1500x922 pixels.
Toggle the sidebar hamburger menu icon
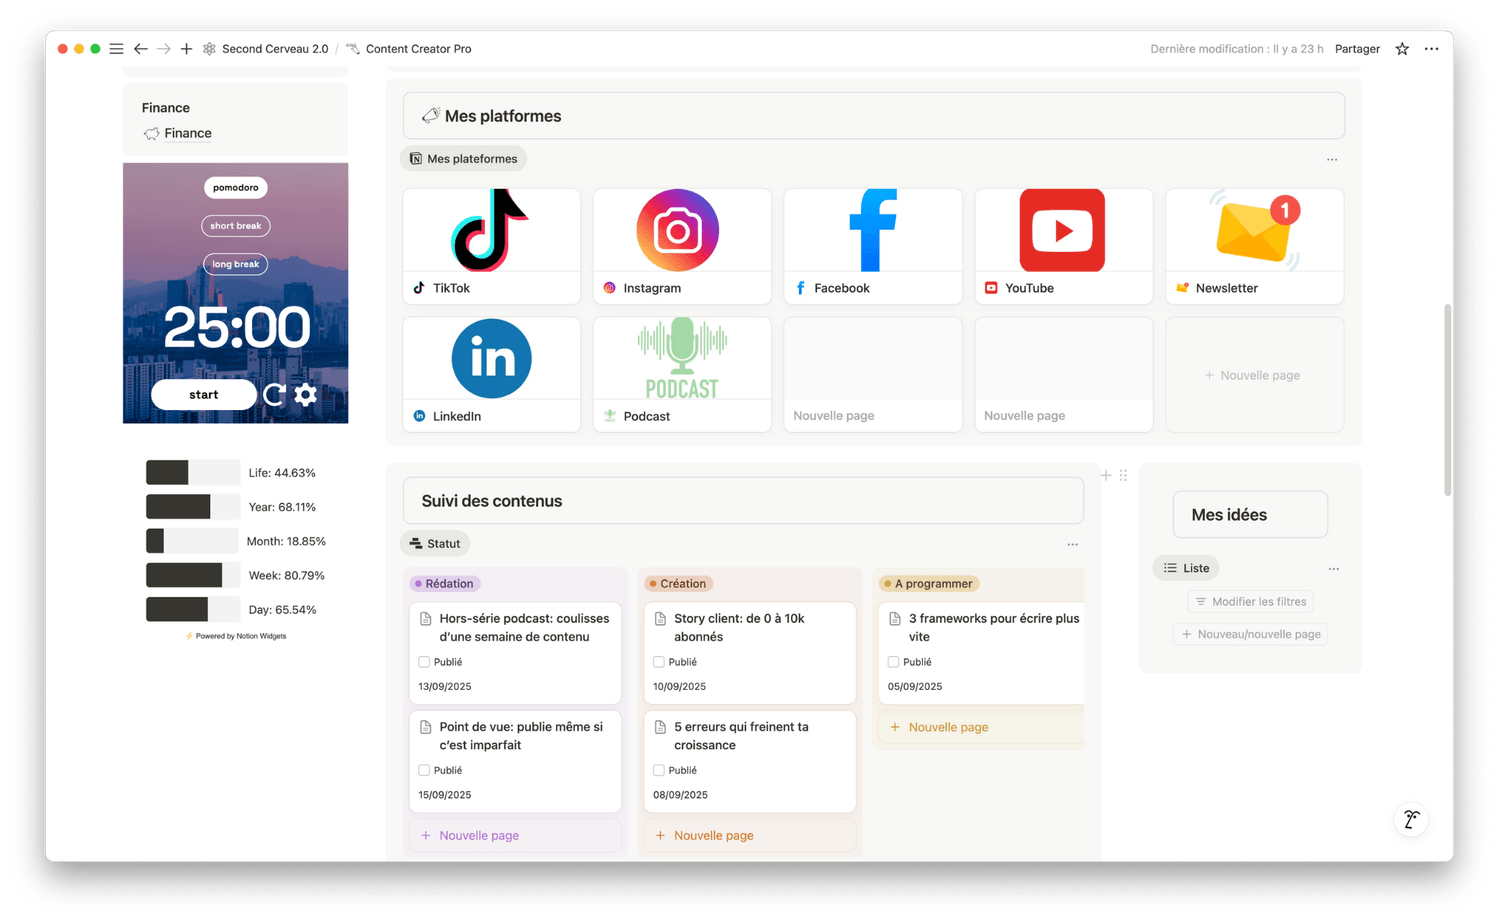tap(116, 49)
